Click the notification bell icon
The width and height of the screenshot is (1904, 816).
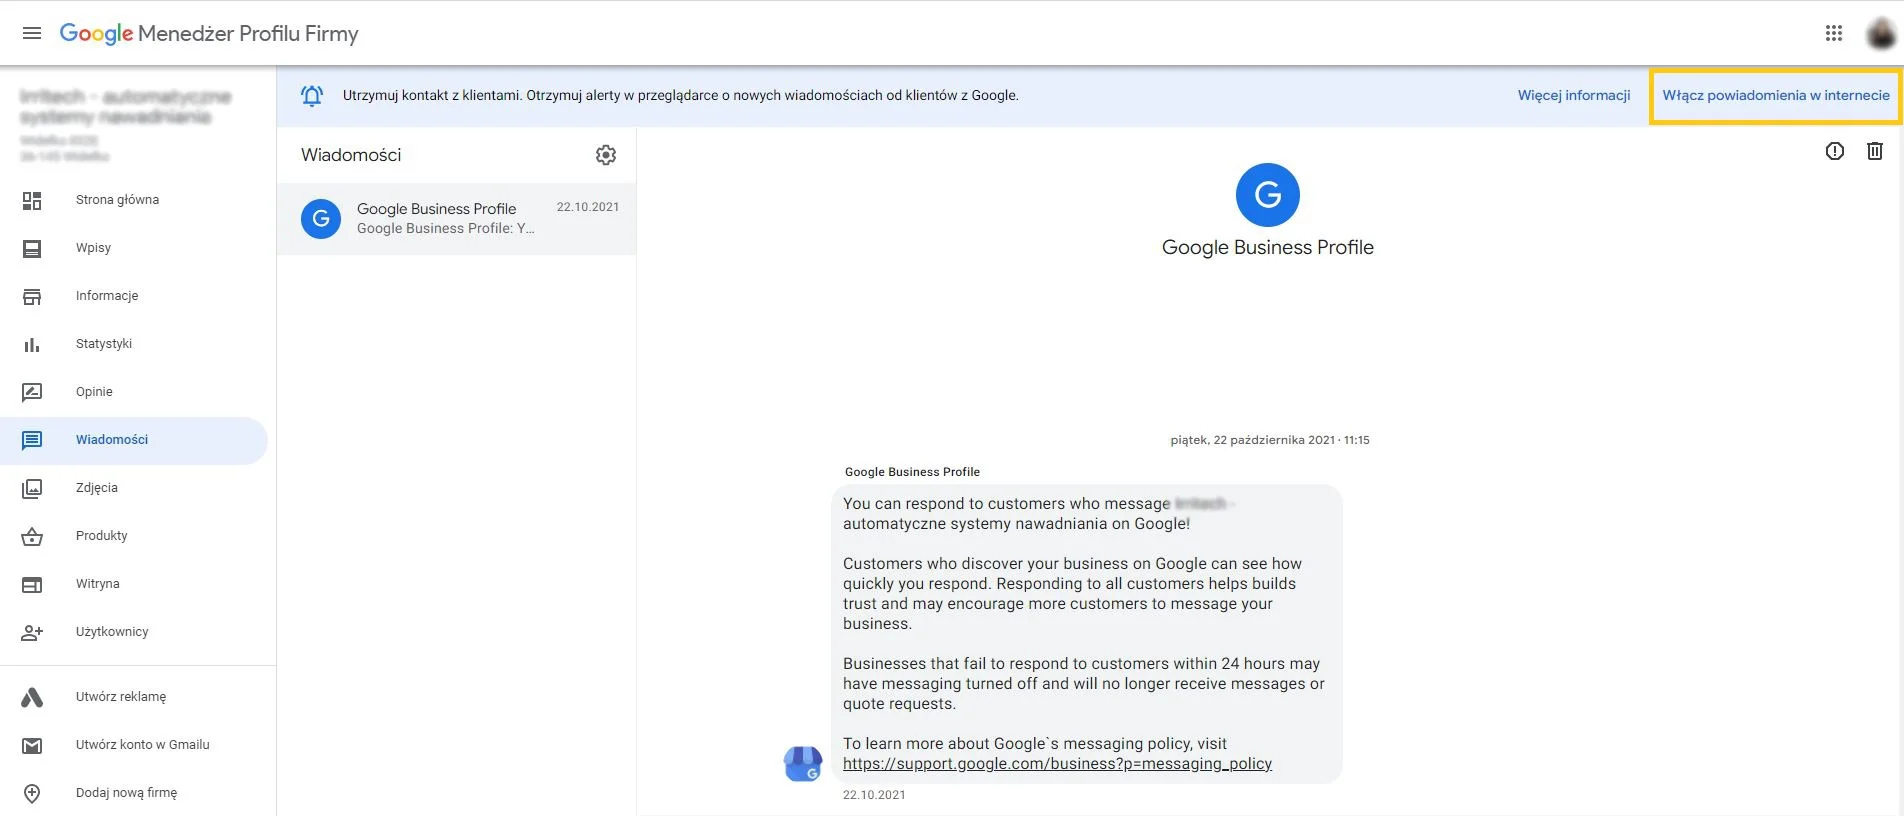point(312,96)
